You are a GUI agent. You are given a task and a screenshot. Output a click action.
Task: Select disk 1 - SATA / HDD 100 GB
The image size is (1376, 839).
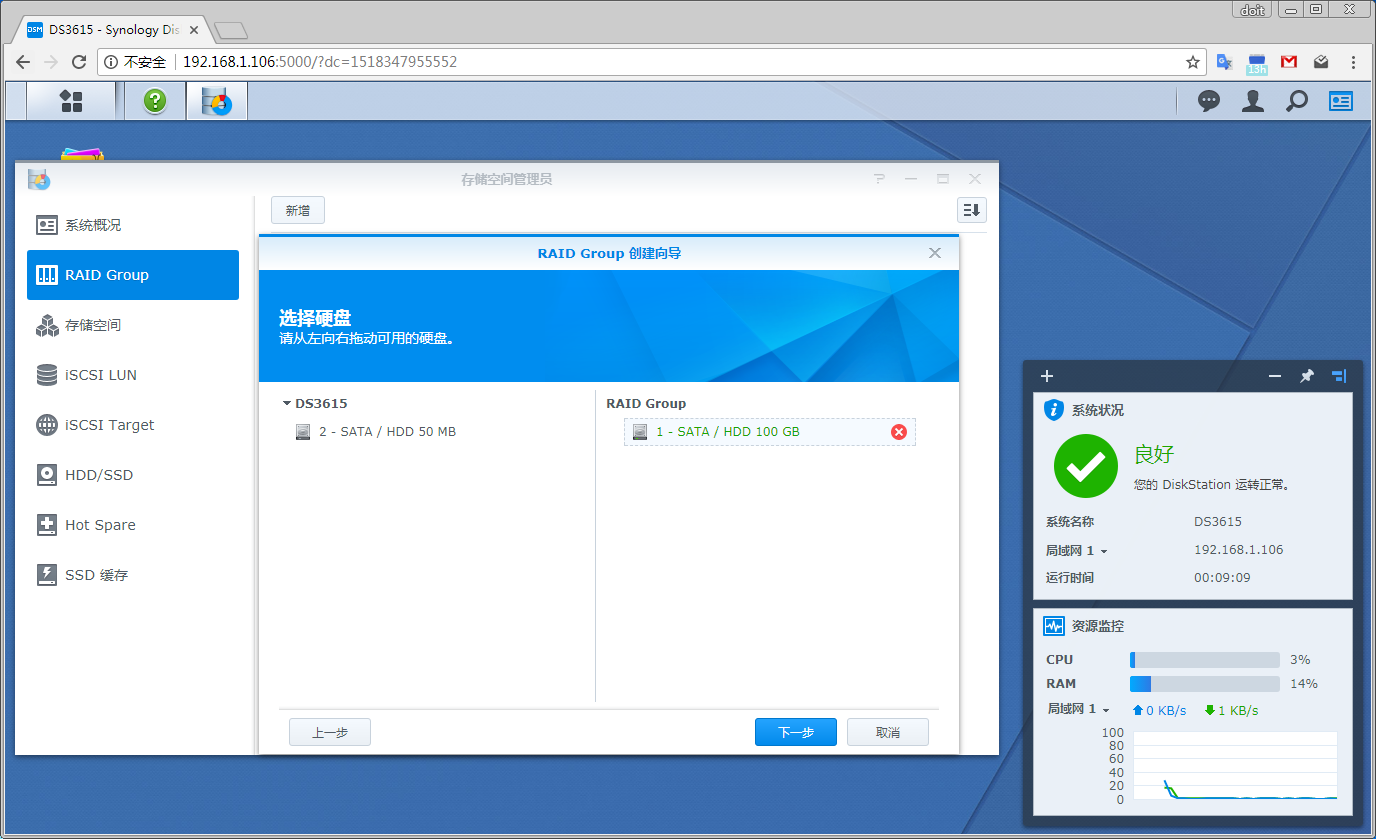(770, 432)
